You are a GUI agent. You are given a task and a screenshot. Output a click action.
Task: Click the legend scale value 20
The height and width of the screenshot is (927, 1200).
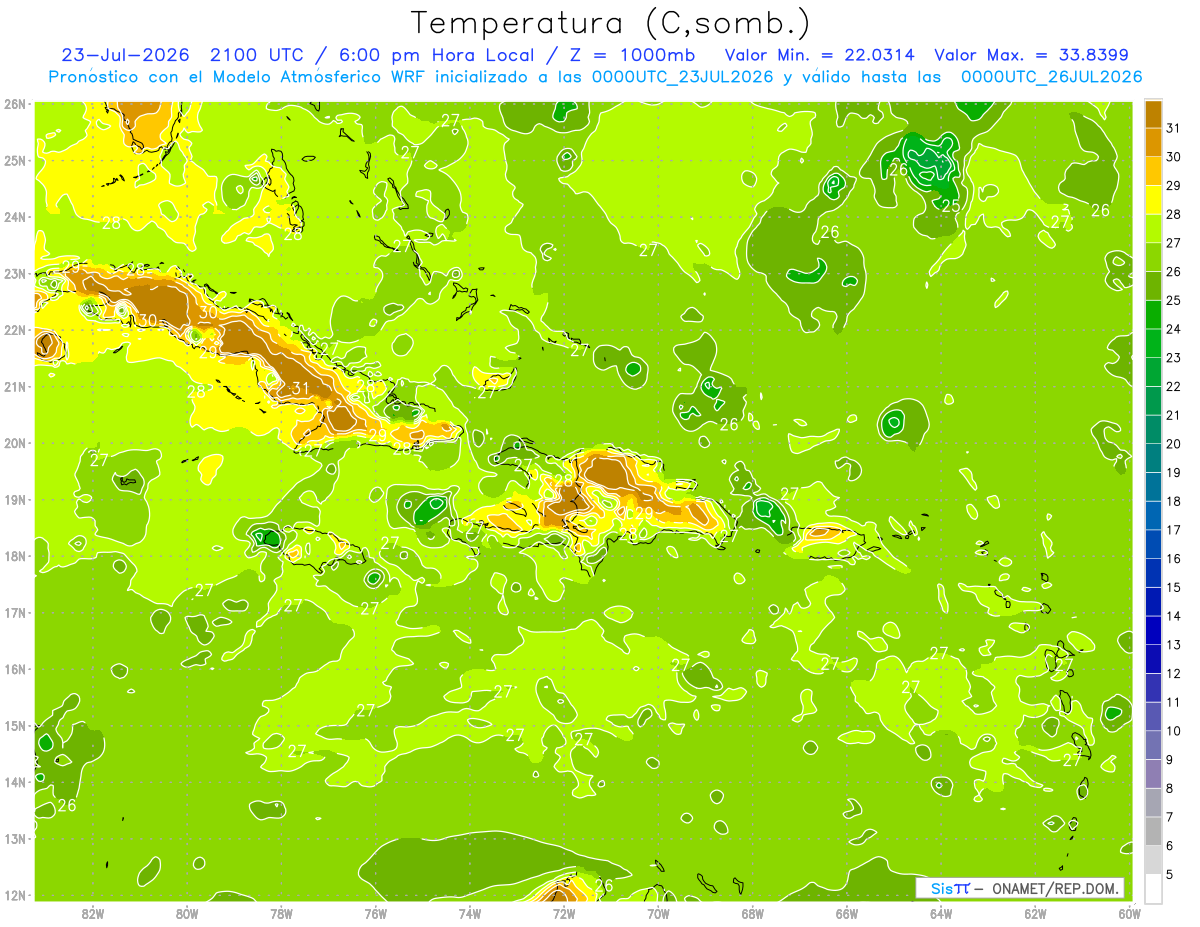coord(1174,444)
